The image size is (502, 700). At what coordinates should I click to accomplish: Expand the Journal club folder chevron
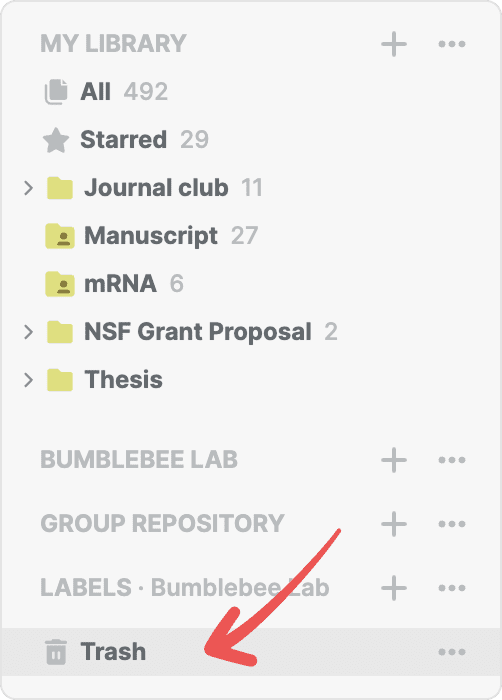pos(28,188)
